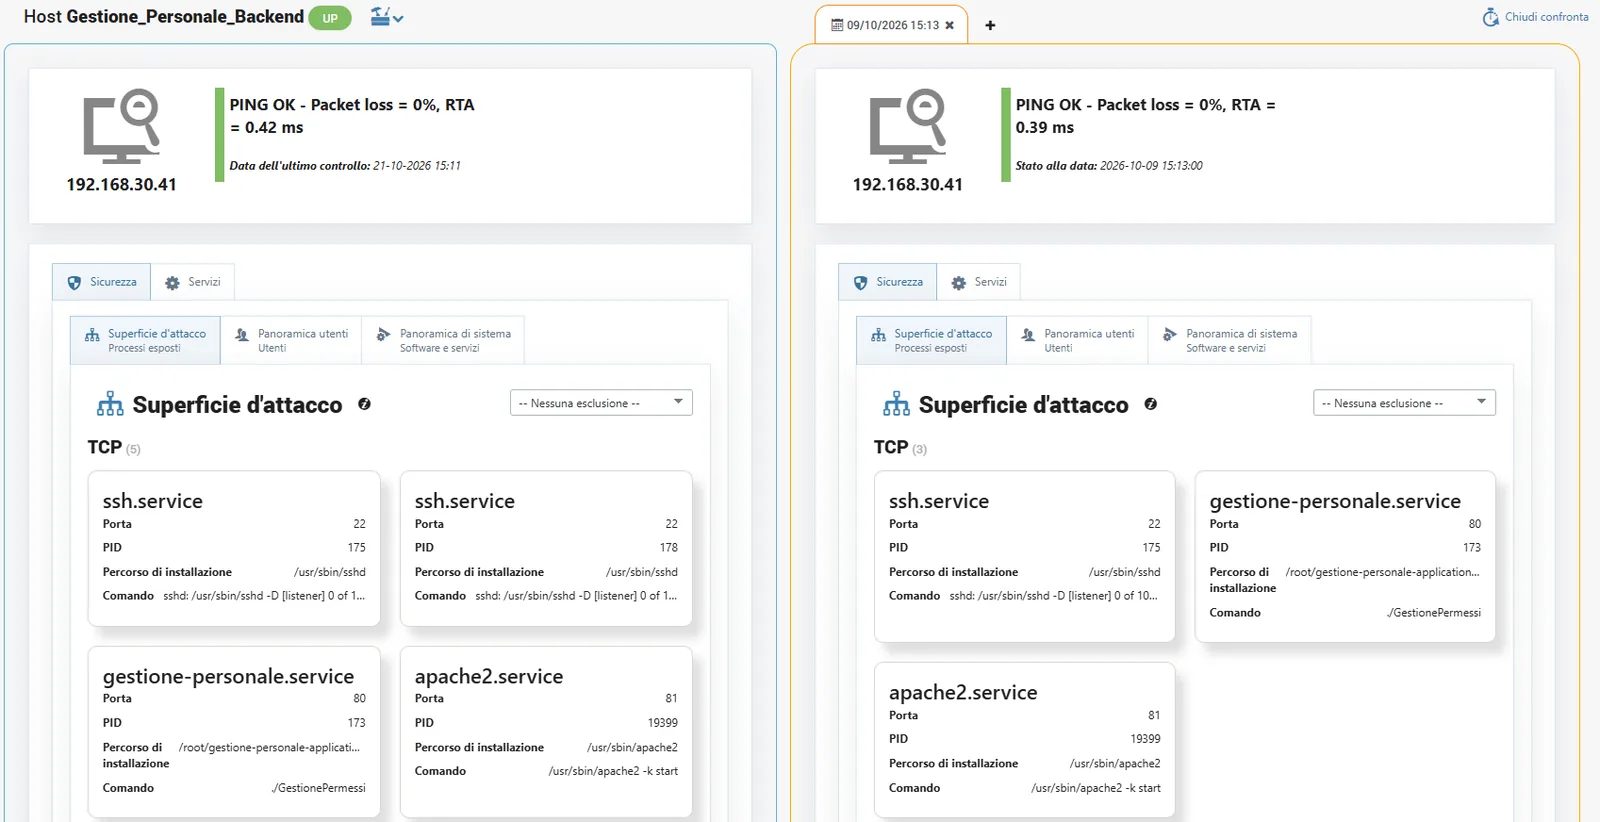Click the right panel IP address 192.168.30.41
Image resolution: width=1600 pixels, height=822 pixels.
click(907, 184)
